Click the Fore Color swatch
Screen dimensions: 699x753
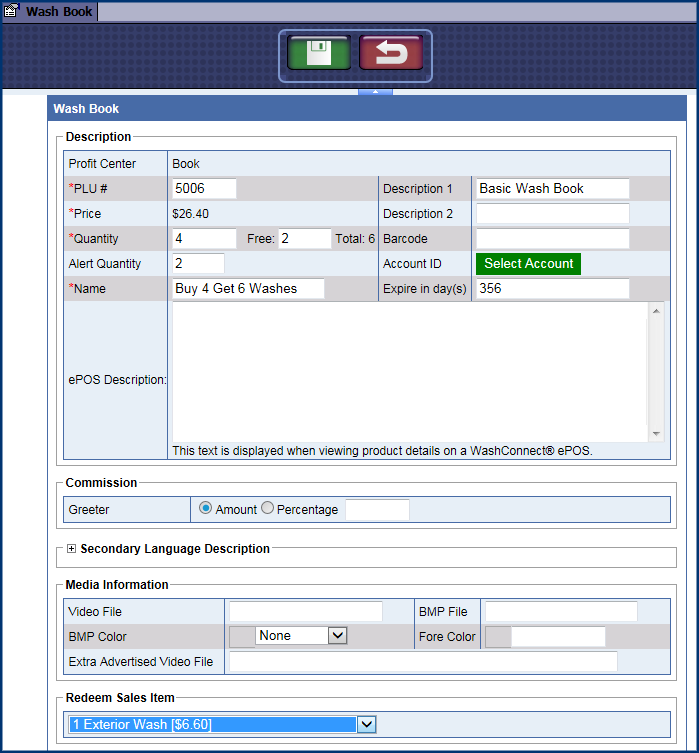(x=497, y=637)
